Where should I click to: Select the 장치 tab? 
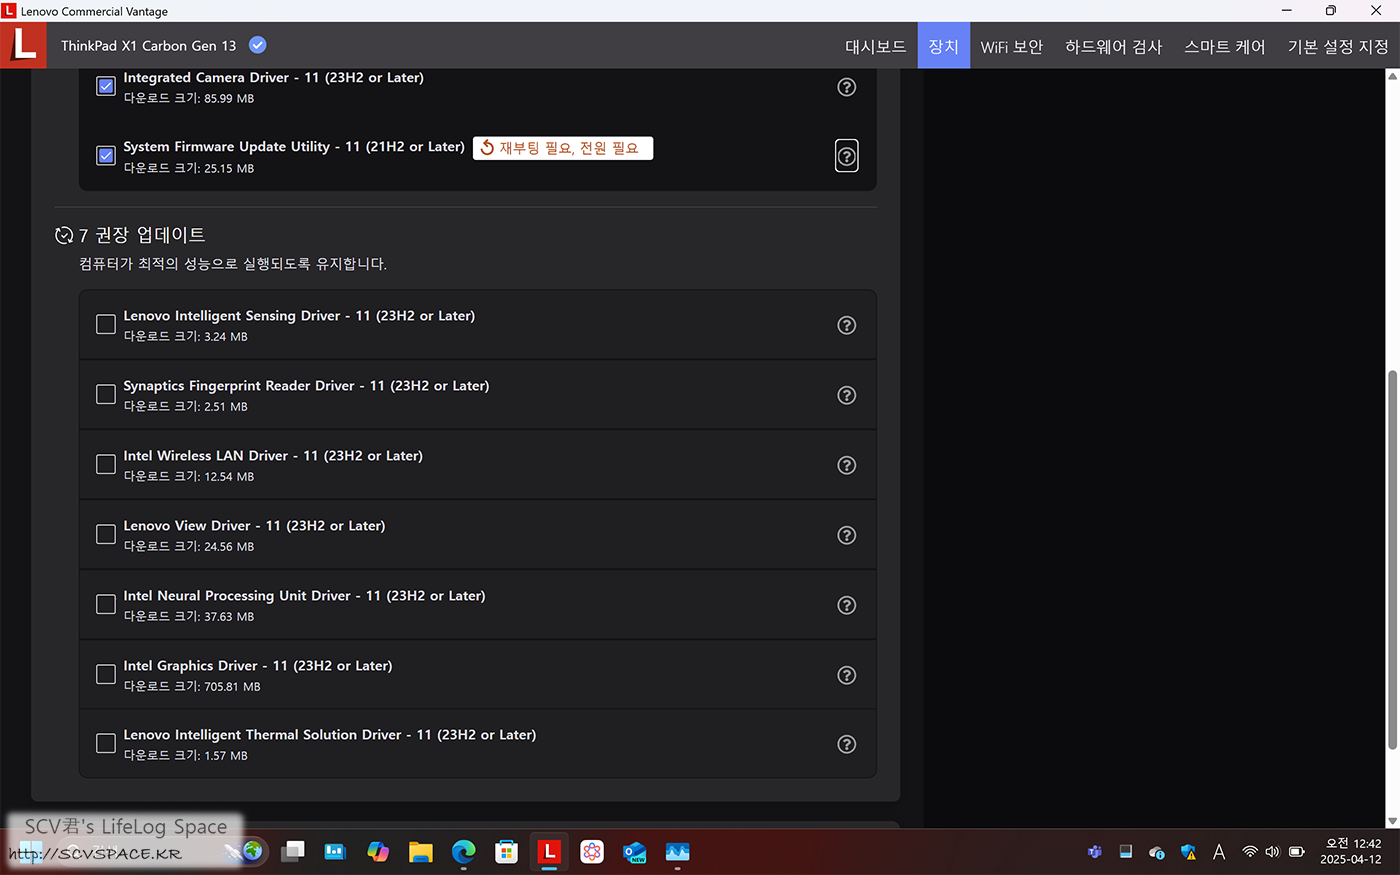click(x=943, y=46)
